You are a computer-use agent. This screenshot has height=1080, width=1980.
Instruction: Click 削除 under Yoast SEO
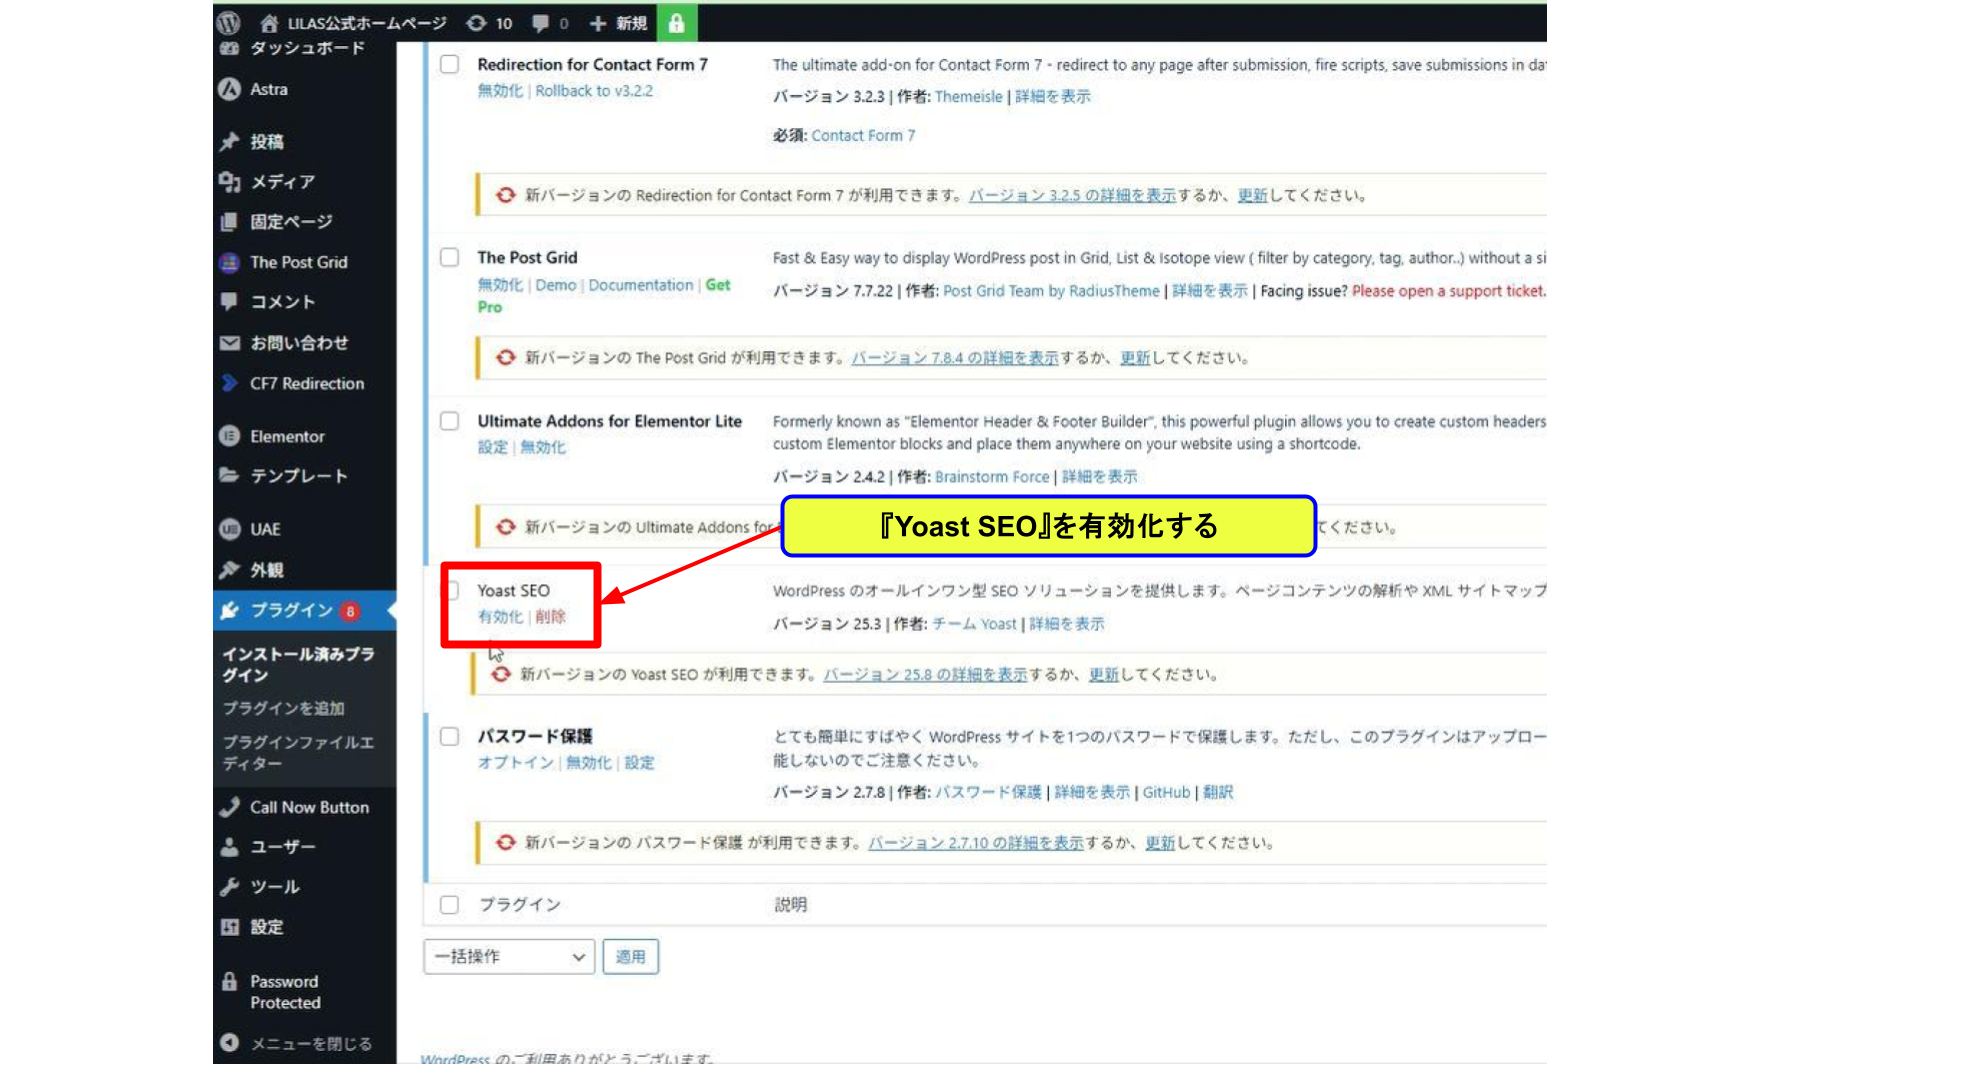550,617
